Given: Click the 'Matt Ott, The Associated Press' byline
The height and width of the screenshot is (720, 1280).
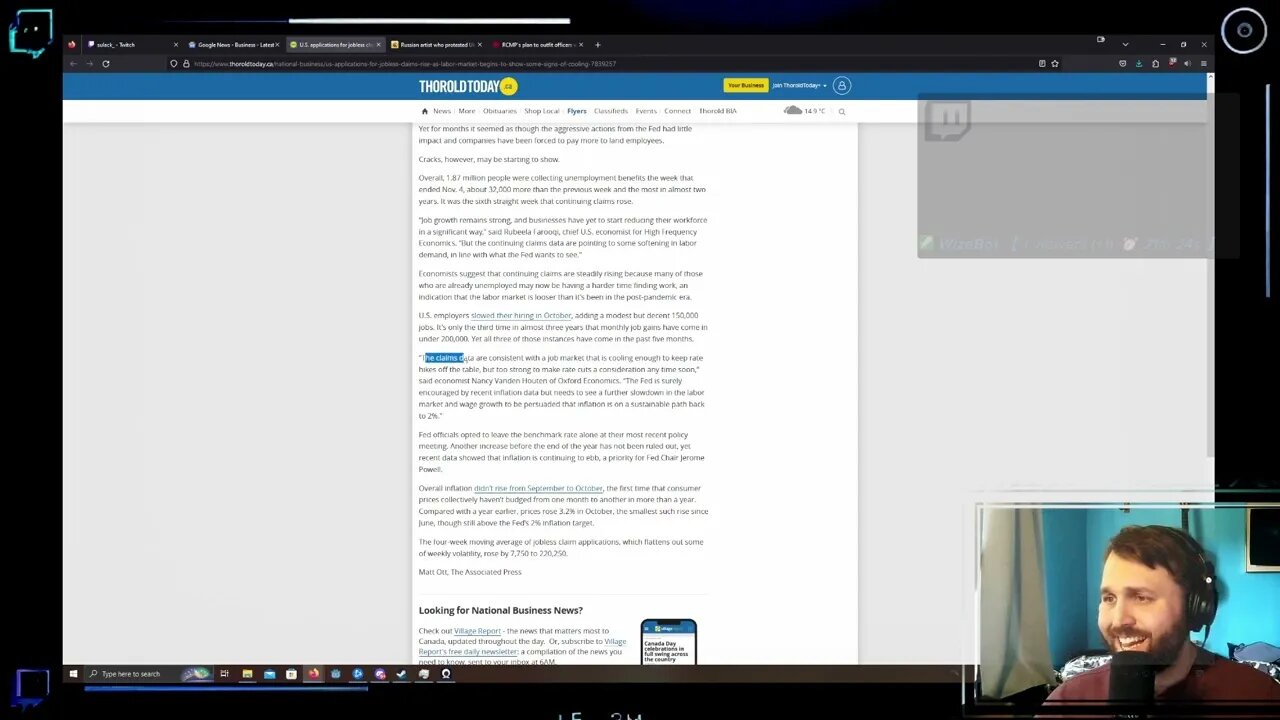Looking at the screenshot, I should pyautogui.click(x=470, y=572).
